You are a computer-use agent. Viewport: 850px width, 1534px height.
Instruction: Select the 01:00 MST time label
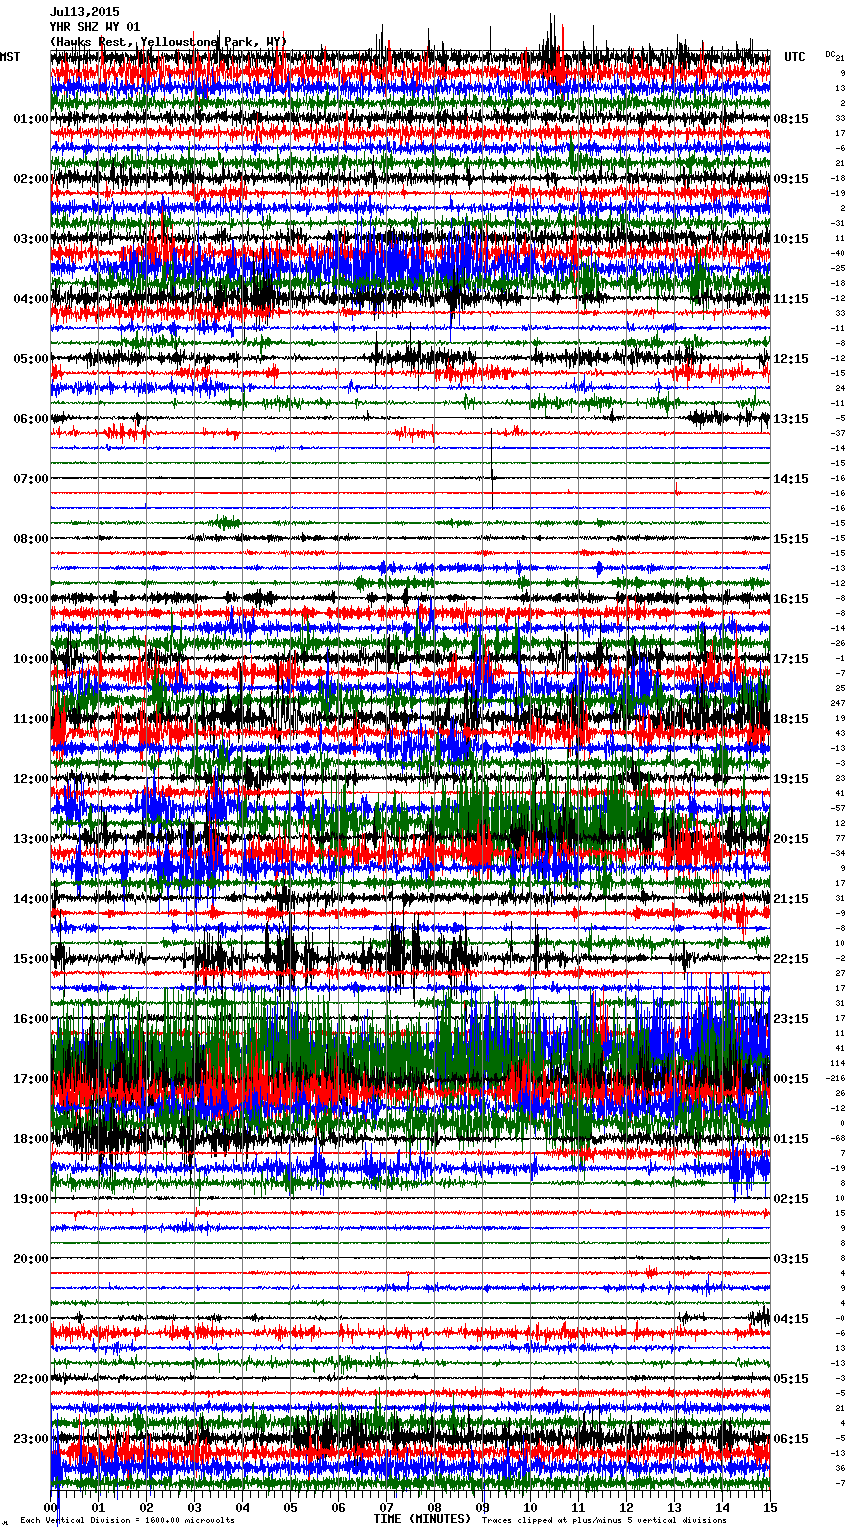(31, 119)
